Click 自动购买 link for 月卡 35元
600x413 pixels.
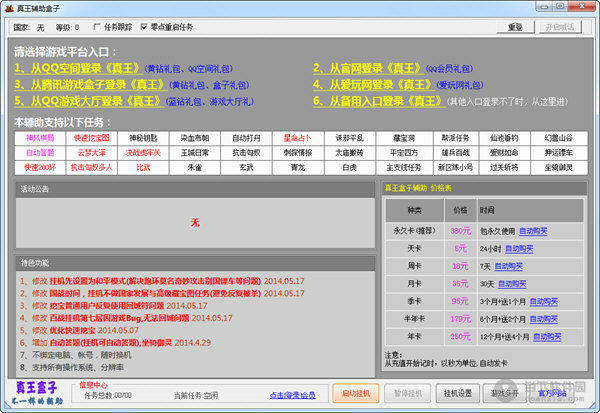pos(512,284)
